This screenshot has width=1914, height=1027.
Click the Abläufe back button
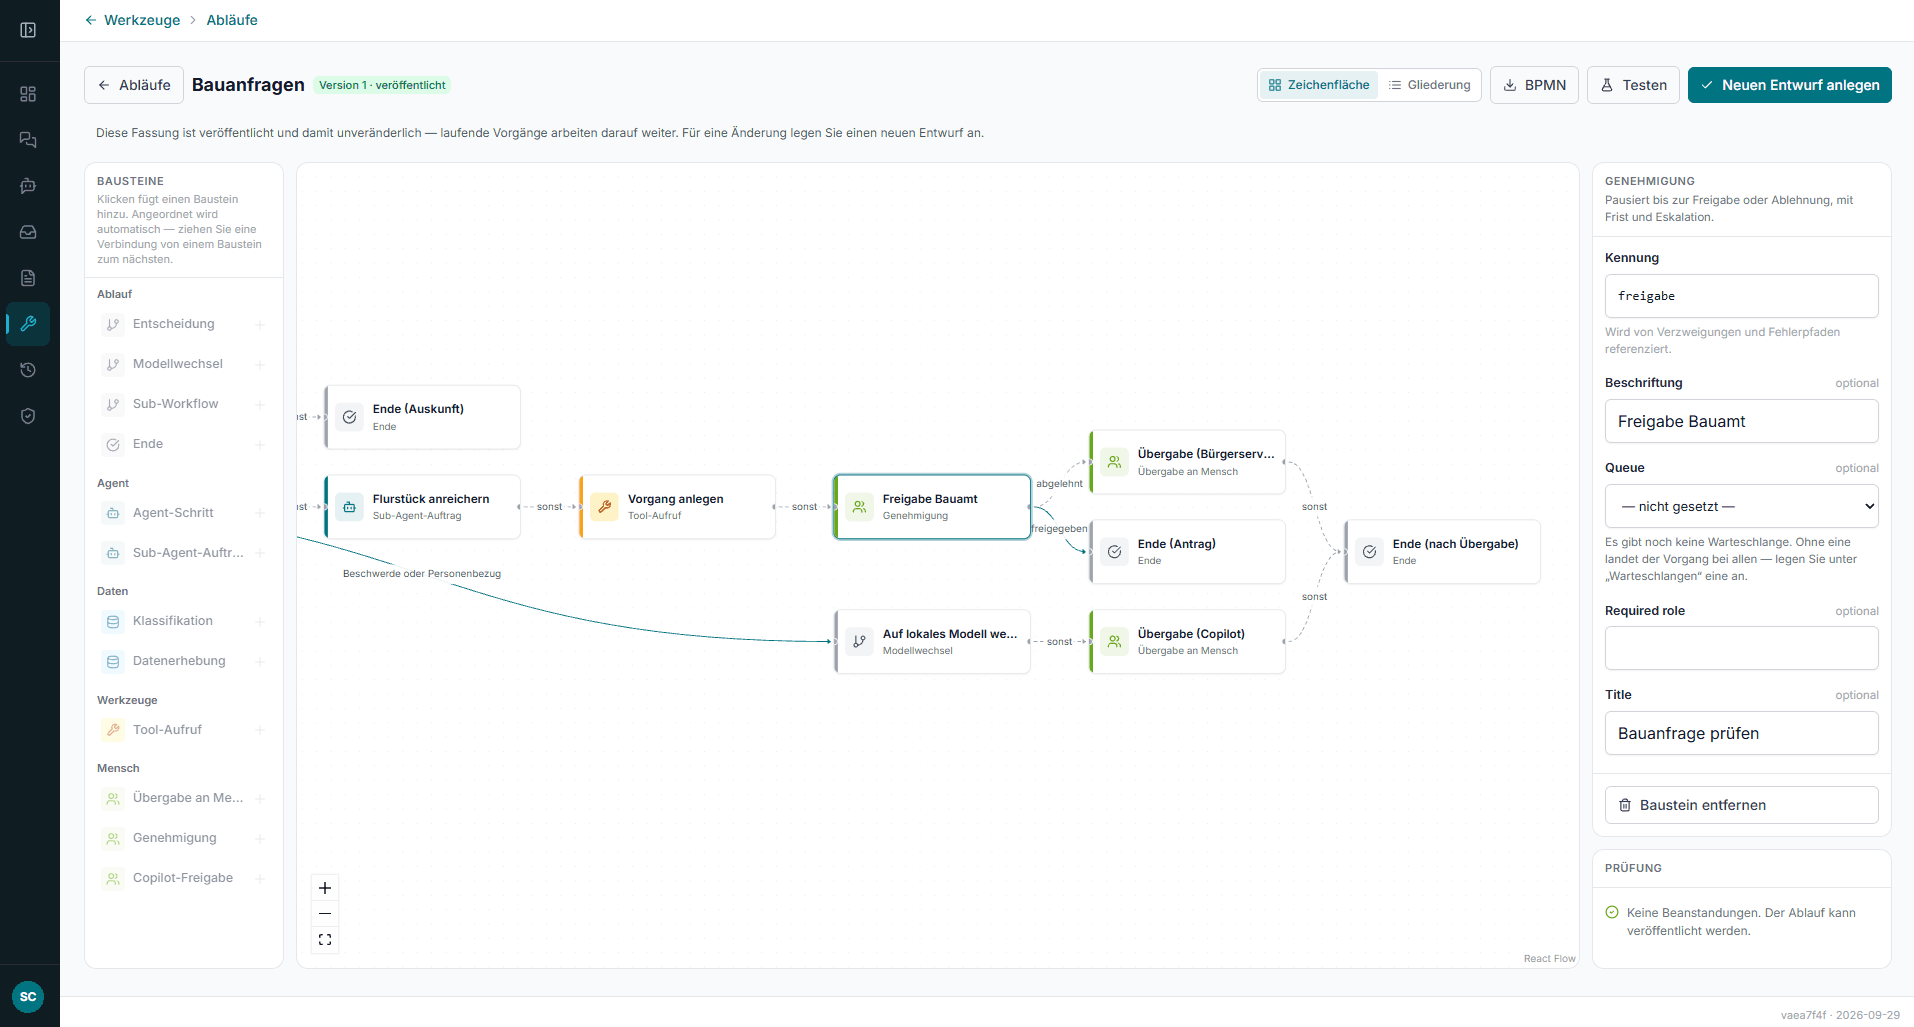134,85
